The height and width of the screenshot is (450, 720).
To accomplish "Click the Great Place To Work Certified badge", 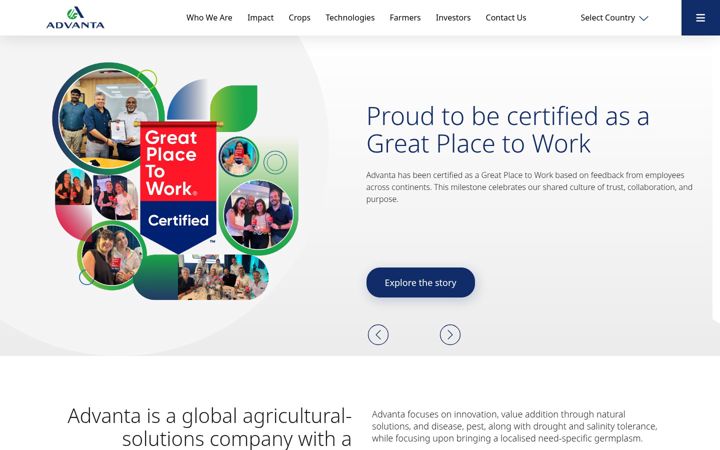I will [x=178, y=187].
